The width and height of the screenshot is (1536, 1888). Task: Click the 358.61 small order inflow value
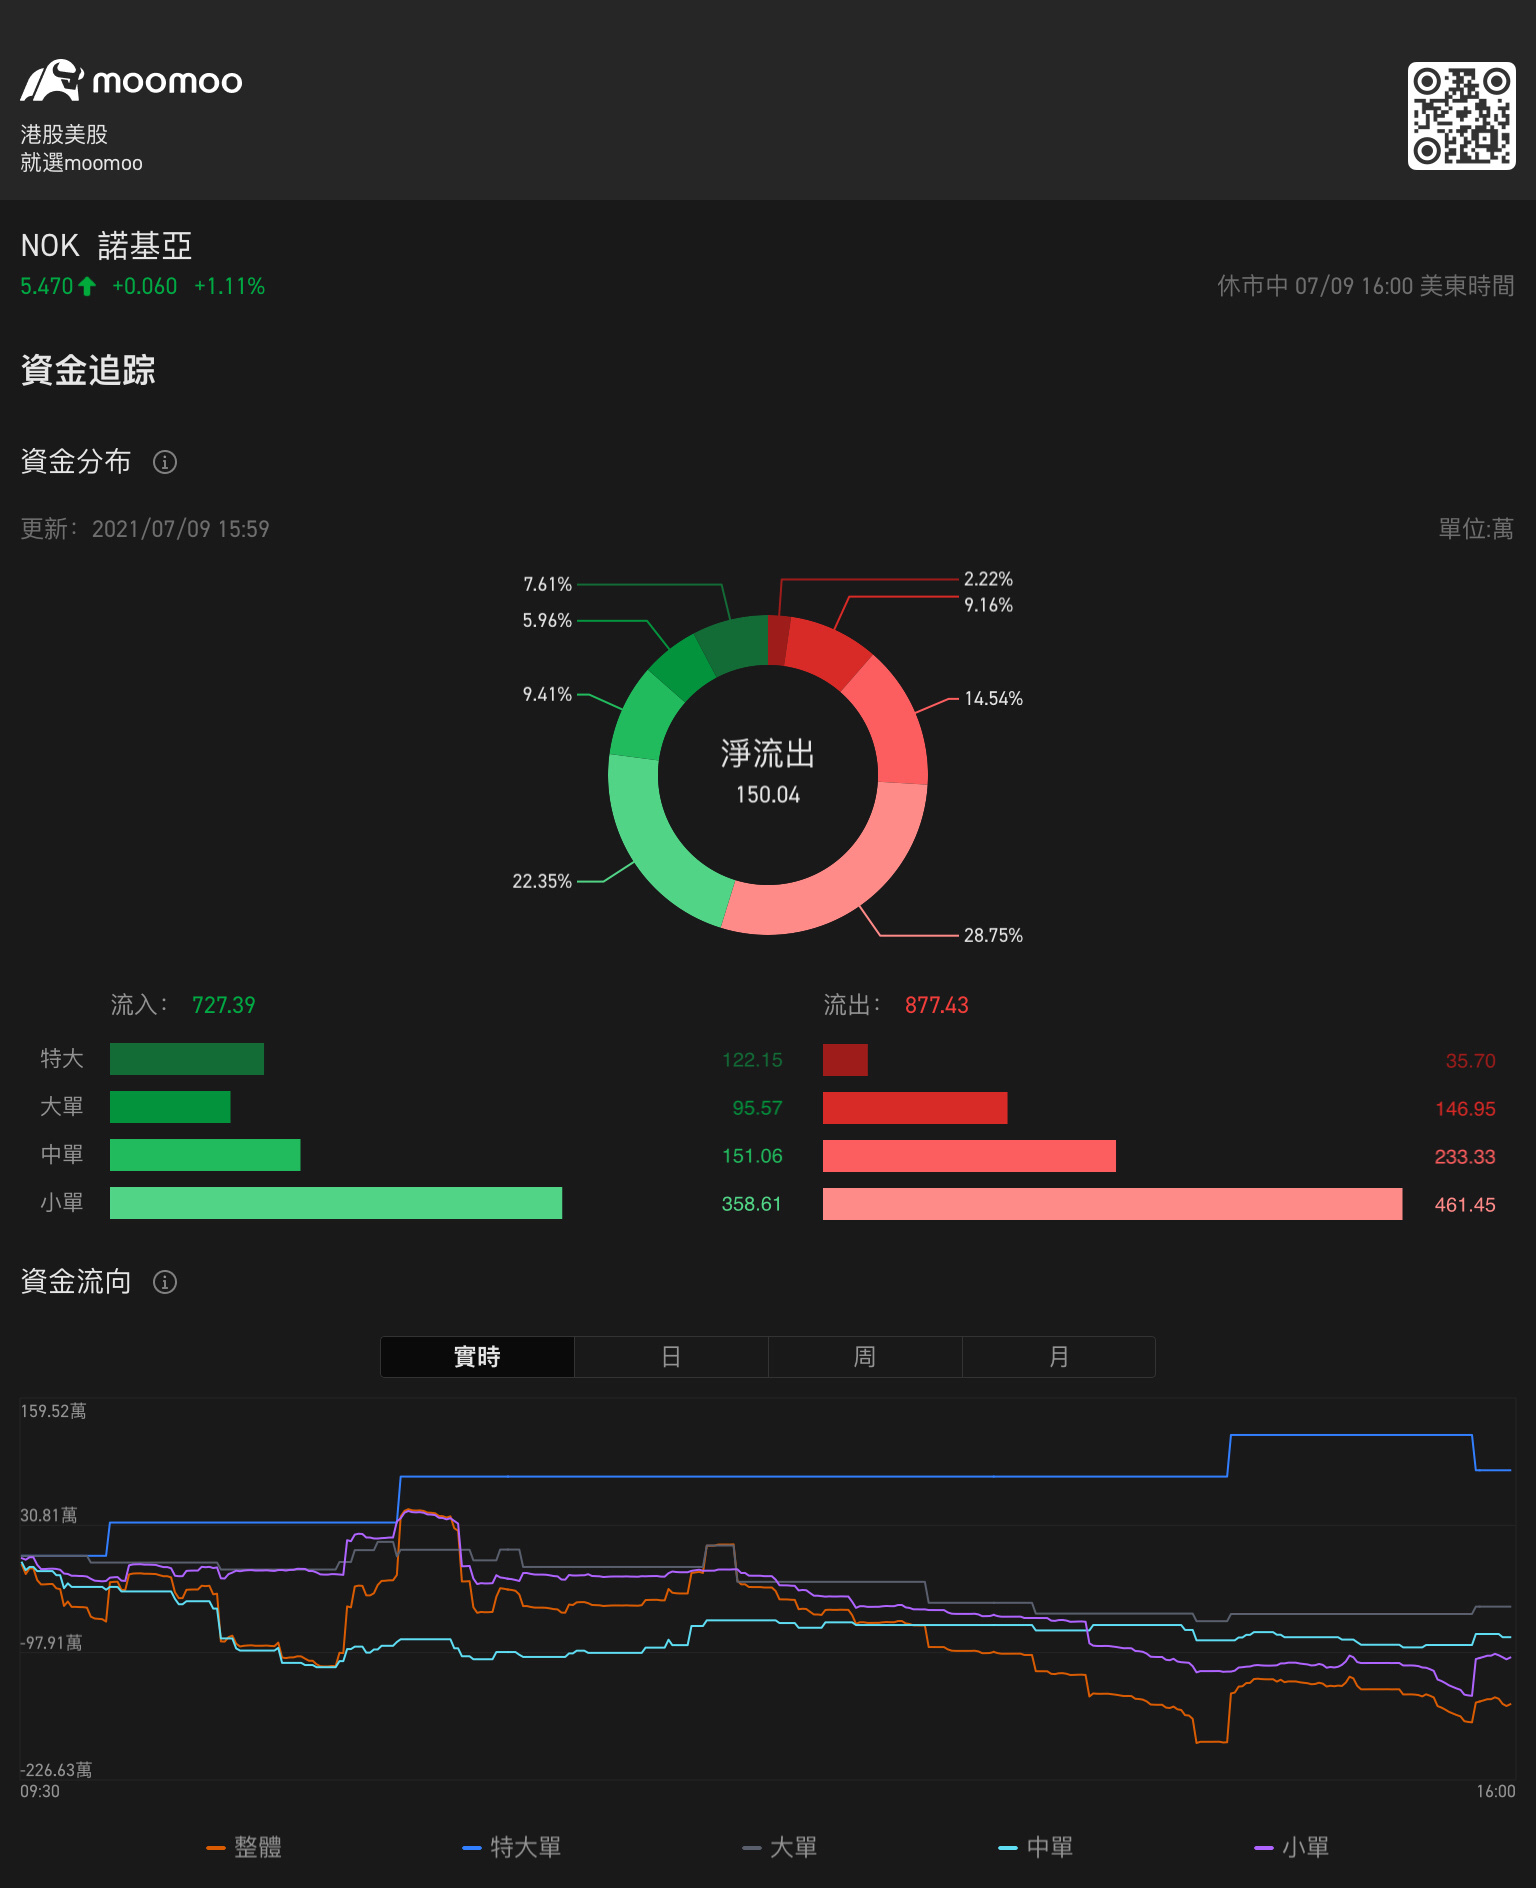tap(752, 1204)
